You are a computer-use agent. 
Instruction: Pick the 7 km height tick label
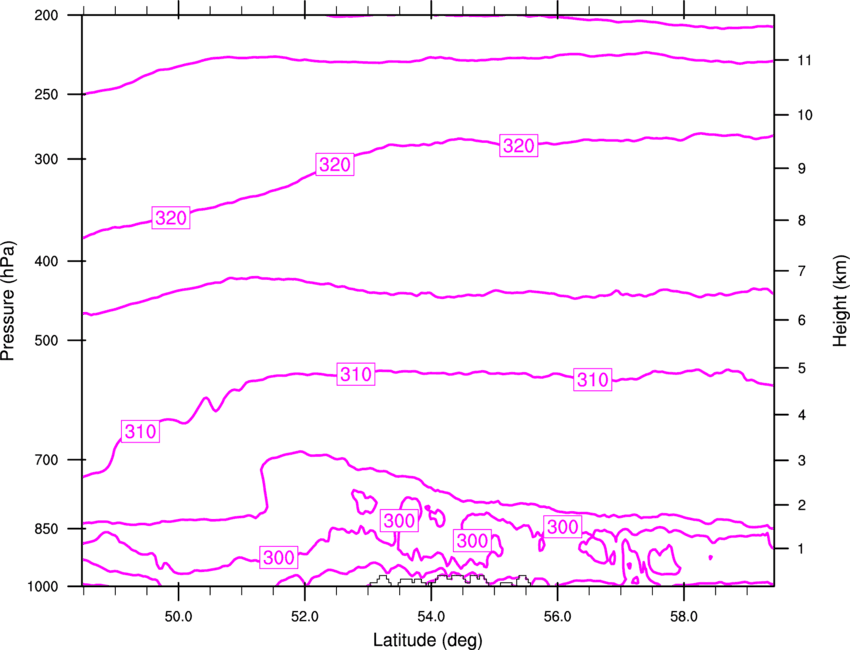point(801,271)
